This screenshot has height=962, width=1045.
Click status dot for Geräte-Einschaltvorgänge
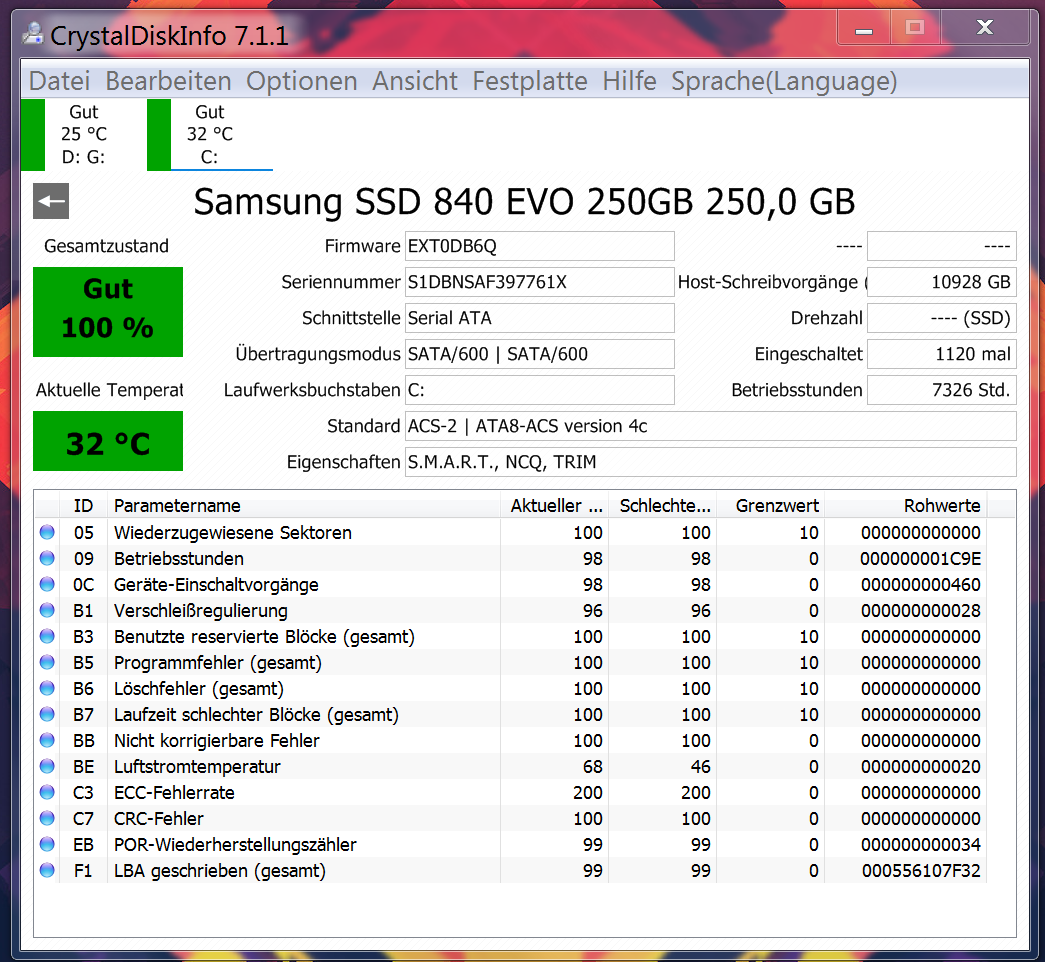47,584
